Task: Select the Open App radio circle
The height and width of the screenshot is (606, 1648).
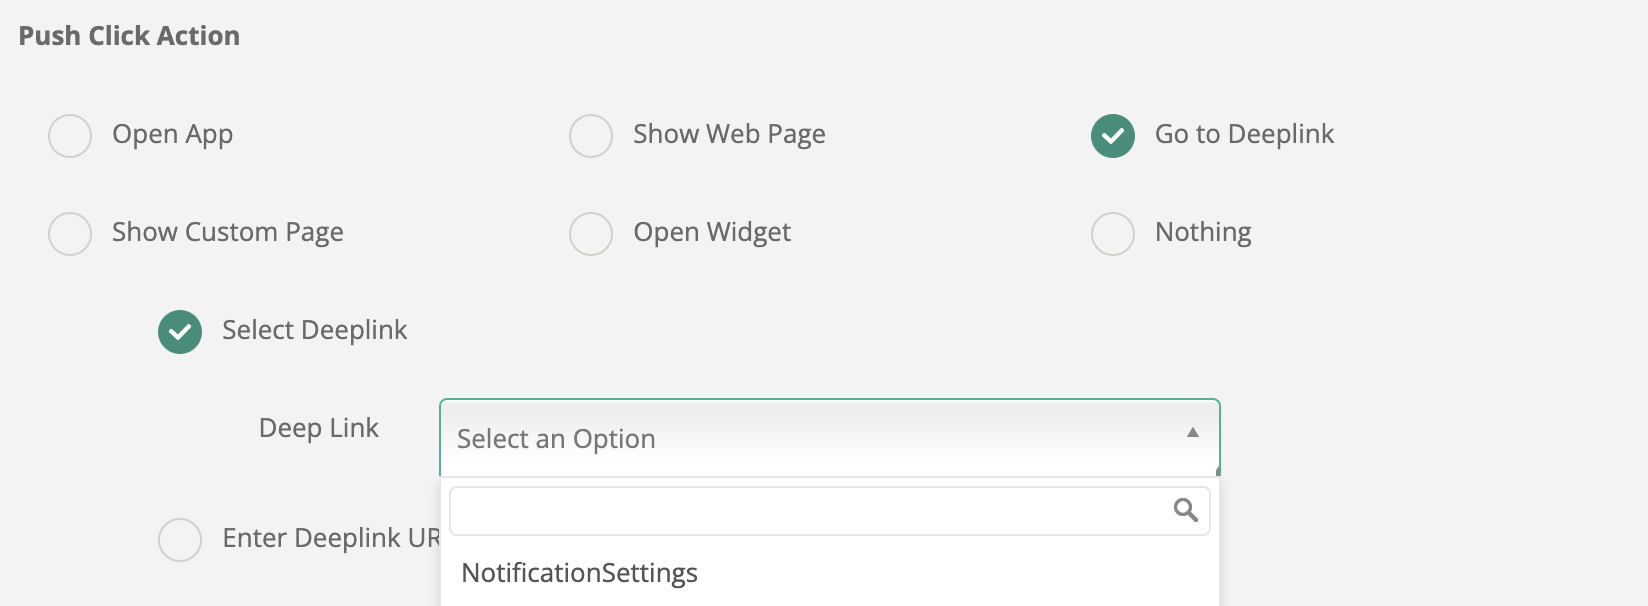Action: pos(70,136)
